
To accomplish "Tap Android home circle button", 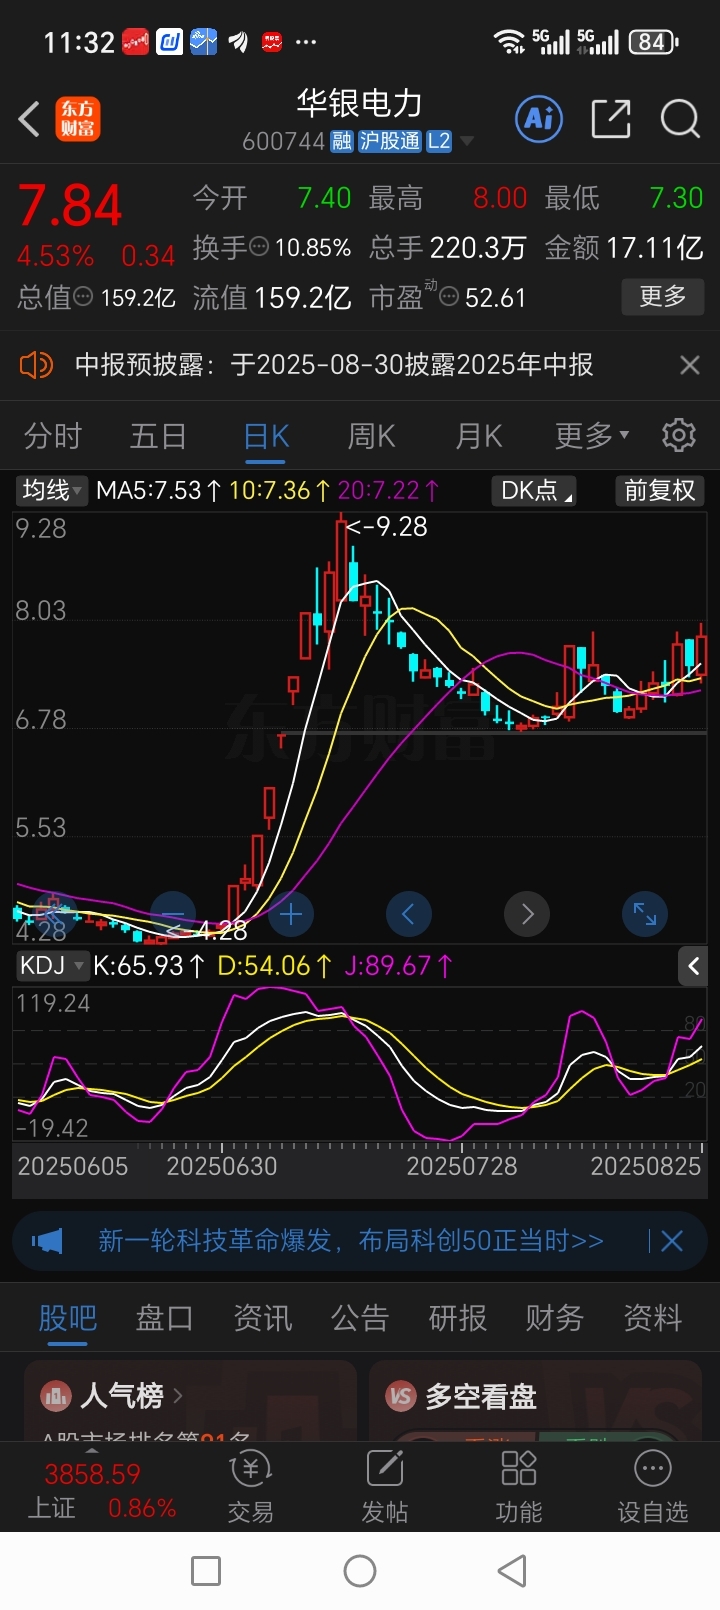I will (x=360, y=1571).
